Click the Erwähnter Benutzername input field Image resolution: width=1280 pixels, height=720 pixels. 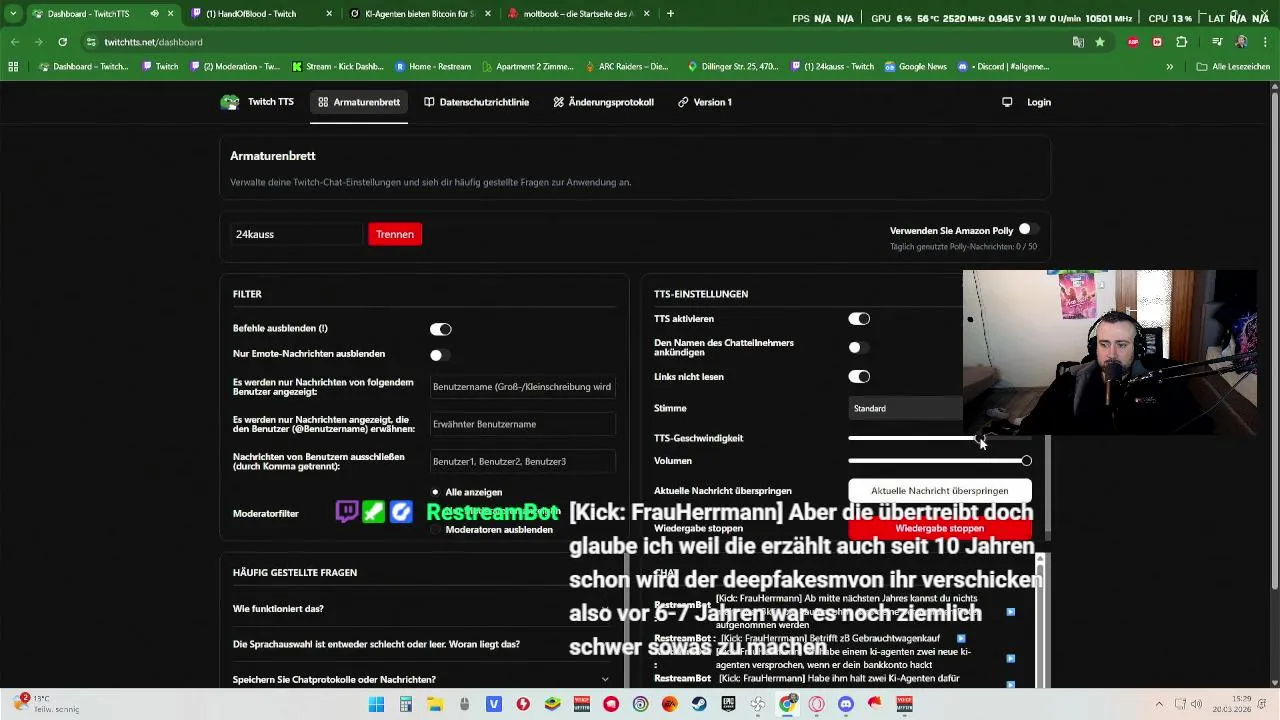(x=521, y=424)
